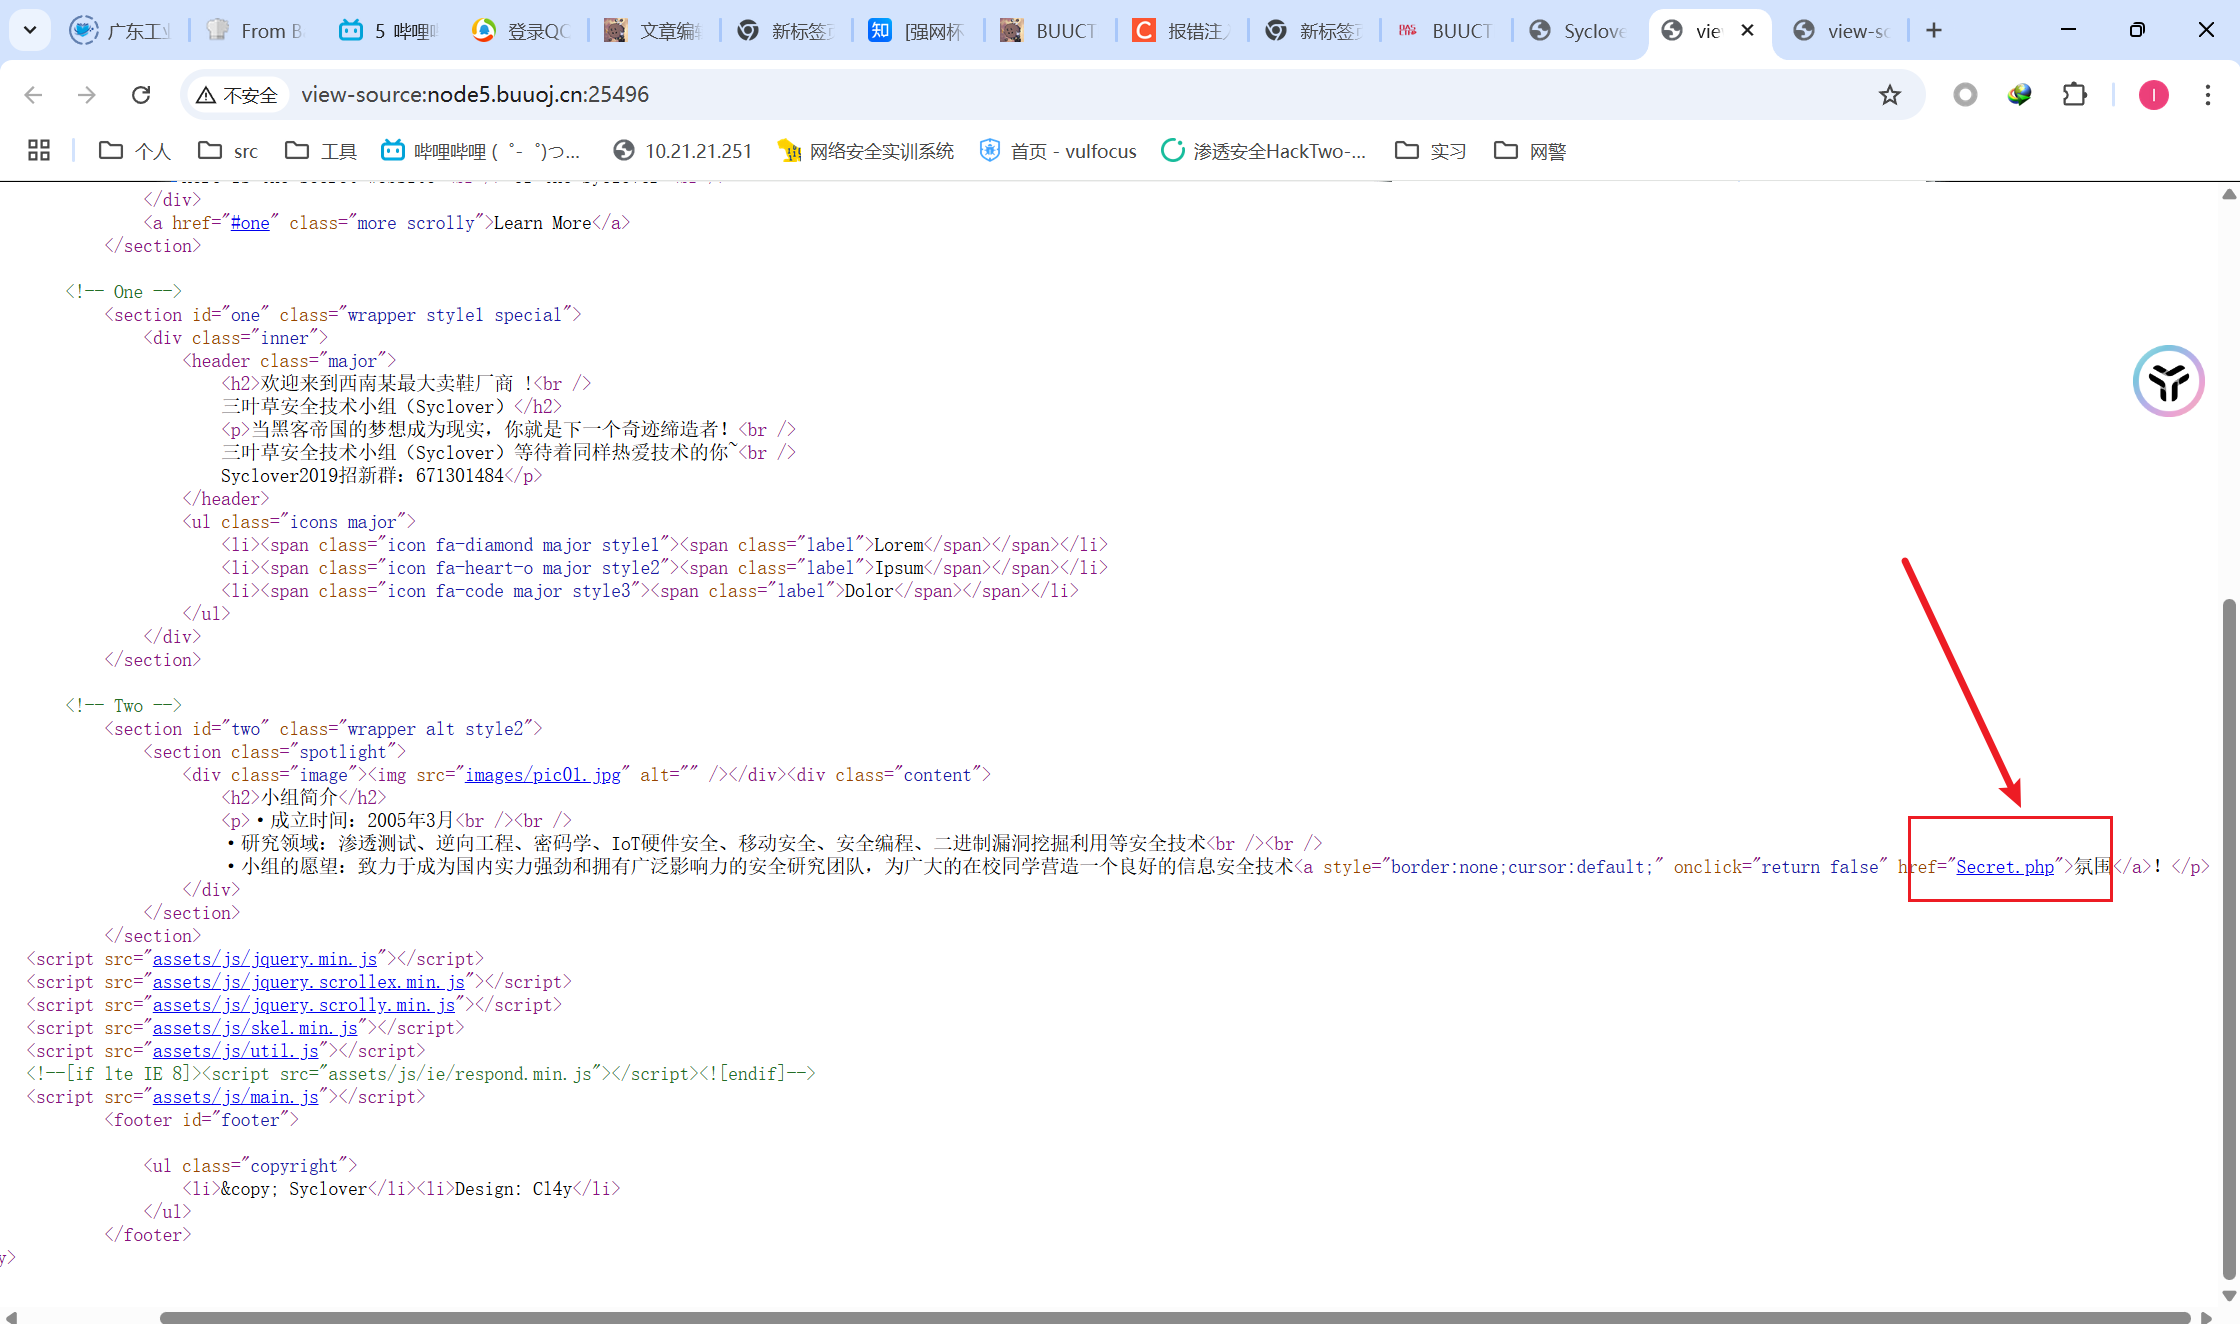Open assets/js/jquery.scrollex.min.js link
2240x1324 pixels.
pos(309,982)
